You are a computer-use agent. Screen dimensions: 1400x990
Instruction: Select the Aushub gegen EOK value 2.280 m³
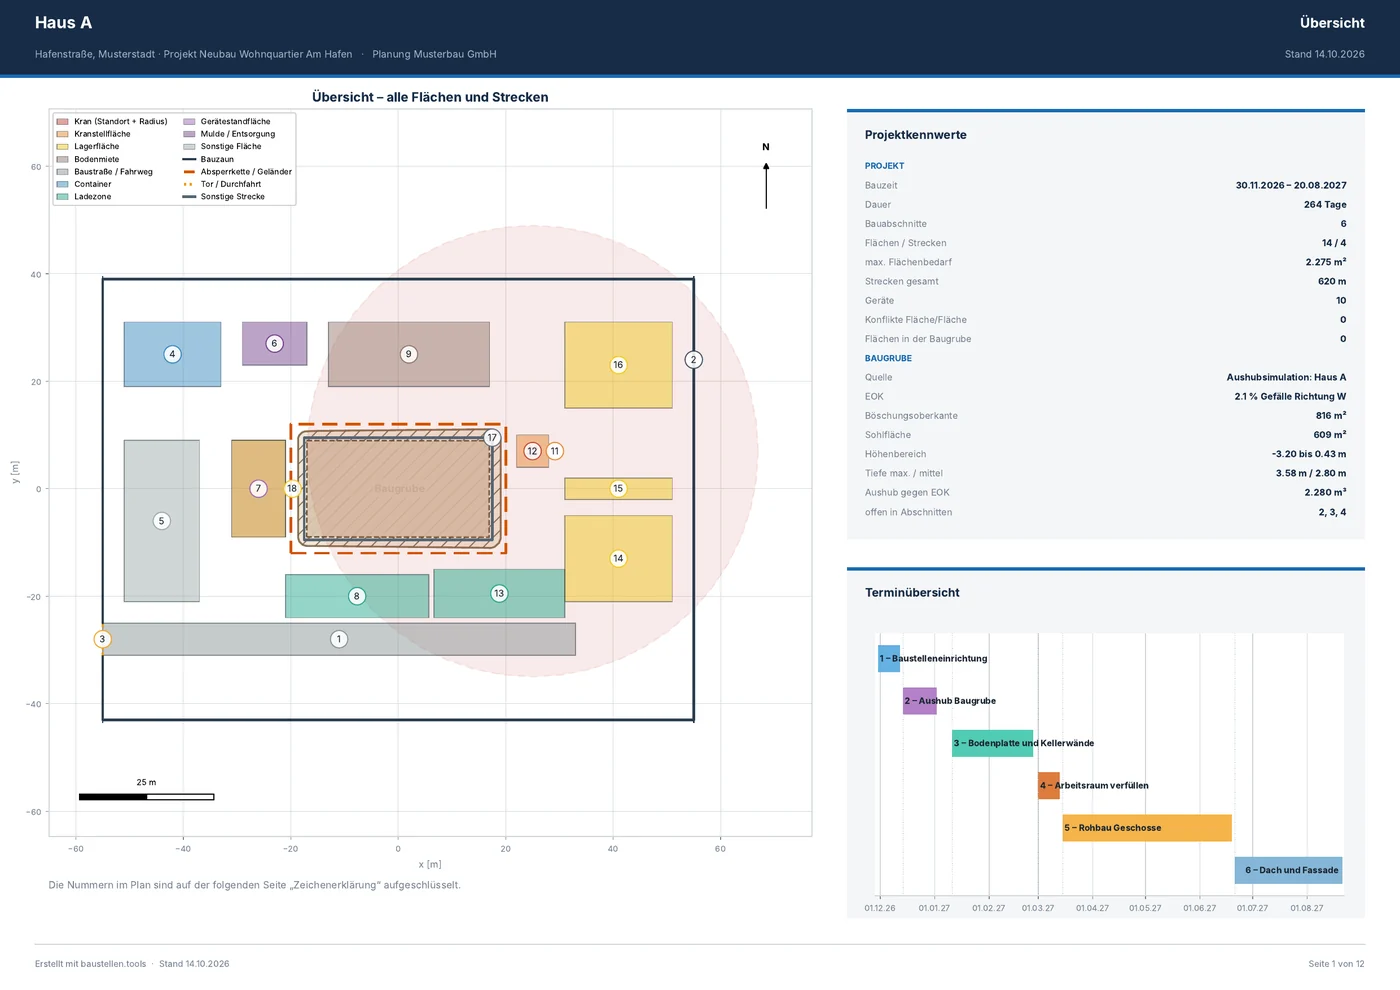[x=1325, y=493]
